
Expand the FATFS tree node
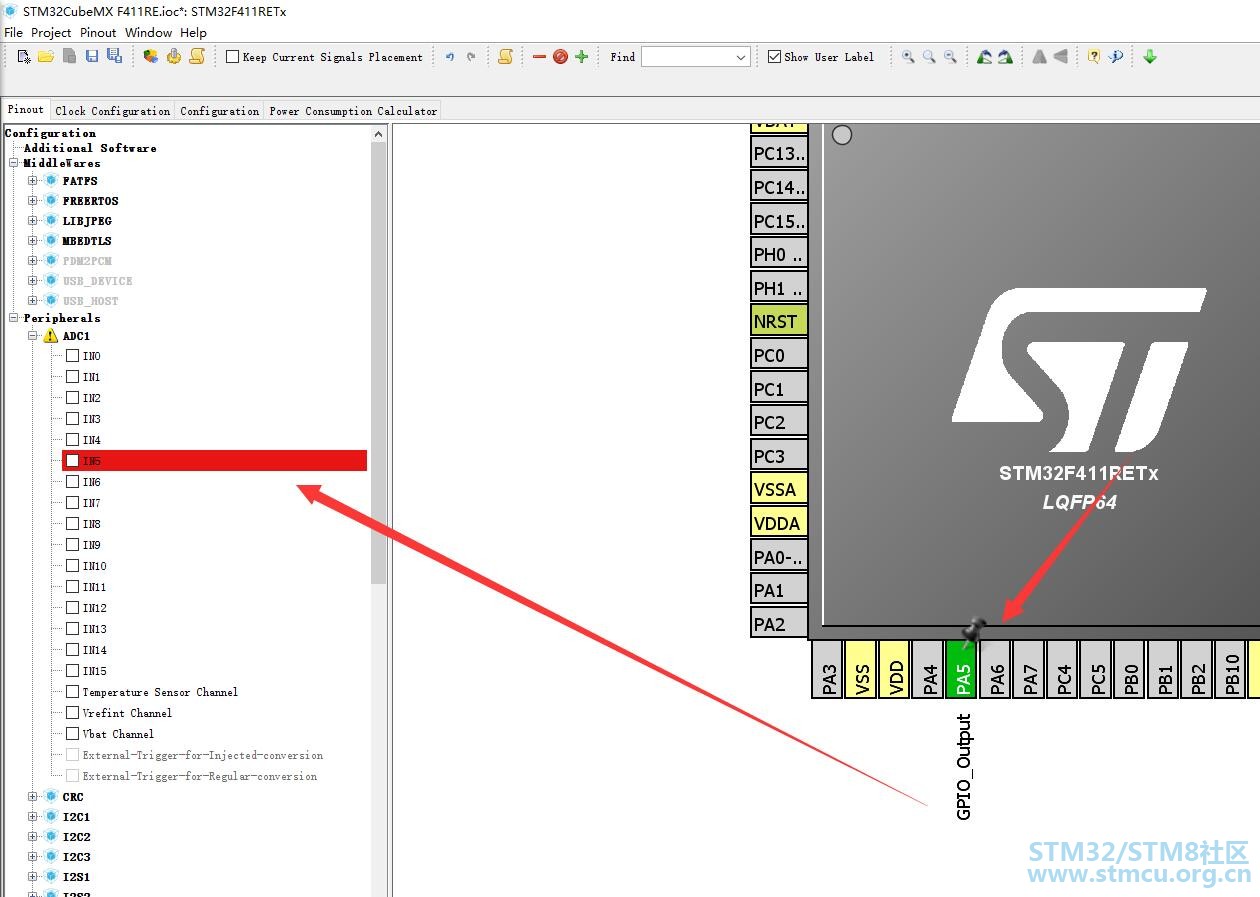[33, 181]
